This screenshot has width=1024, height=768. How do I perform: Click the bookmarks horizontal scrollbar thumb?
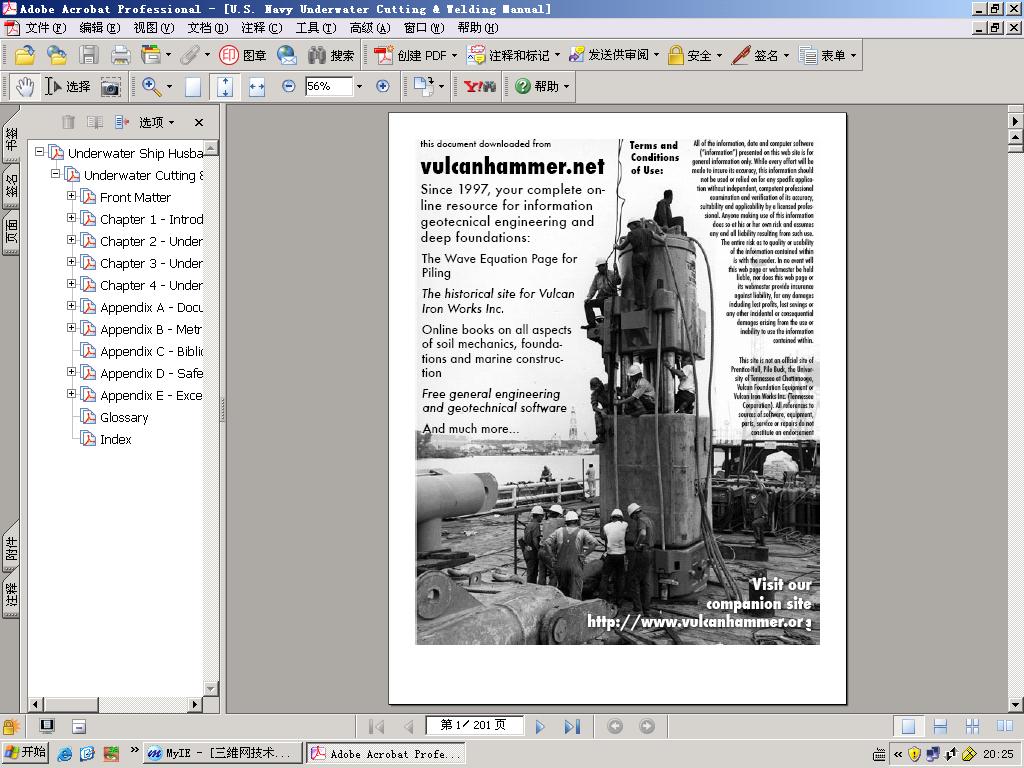point(71,705)
